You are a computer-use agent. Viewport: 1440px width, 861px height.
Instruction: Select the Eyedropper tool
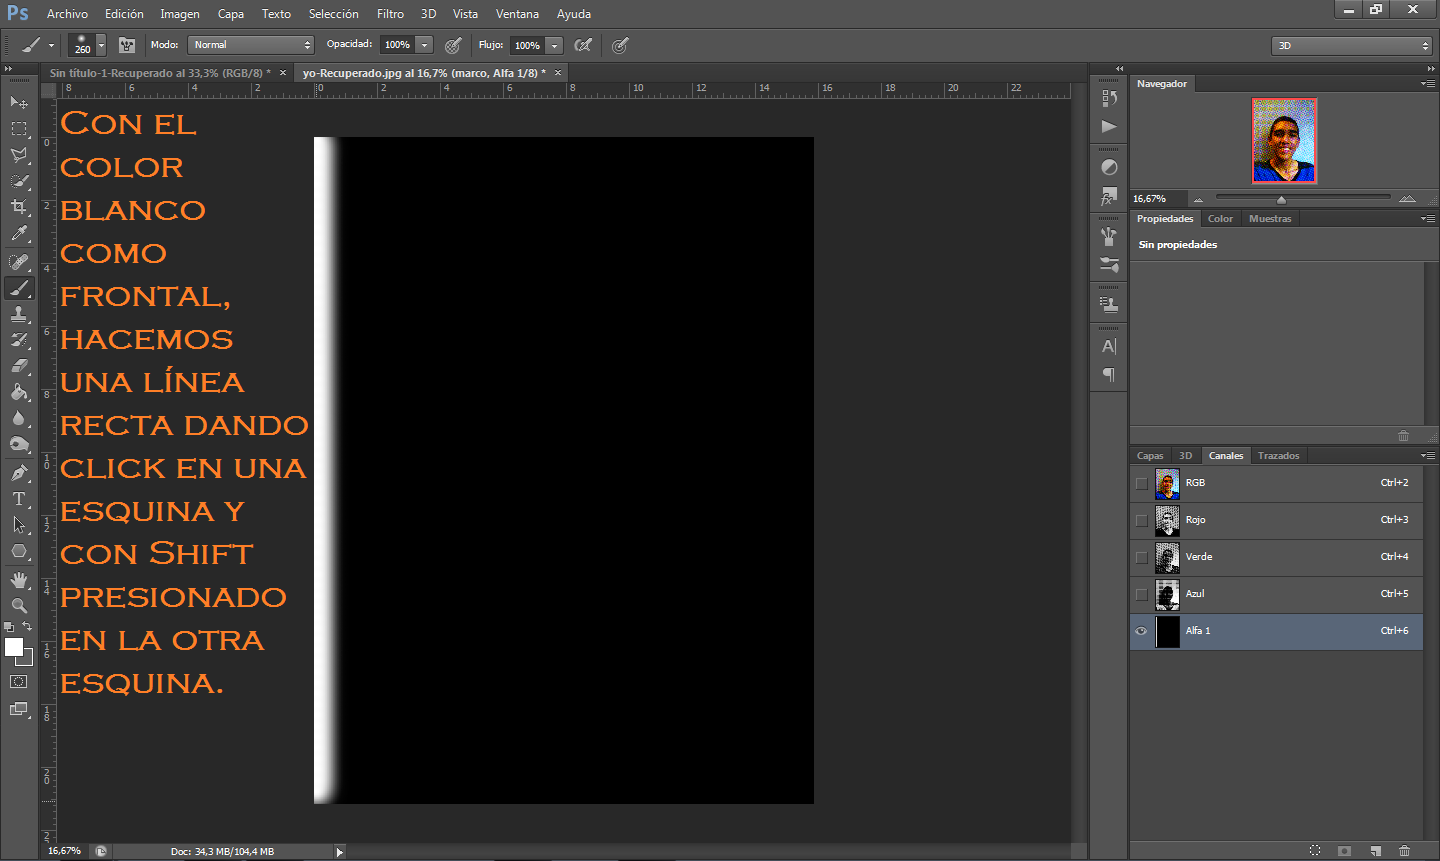(19, 233)
